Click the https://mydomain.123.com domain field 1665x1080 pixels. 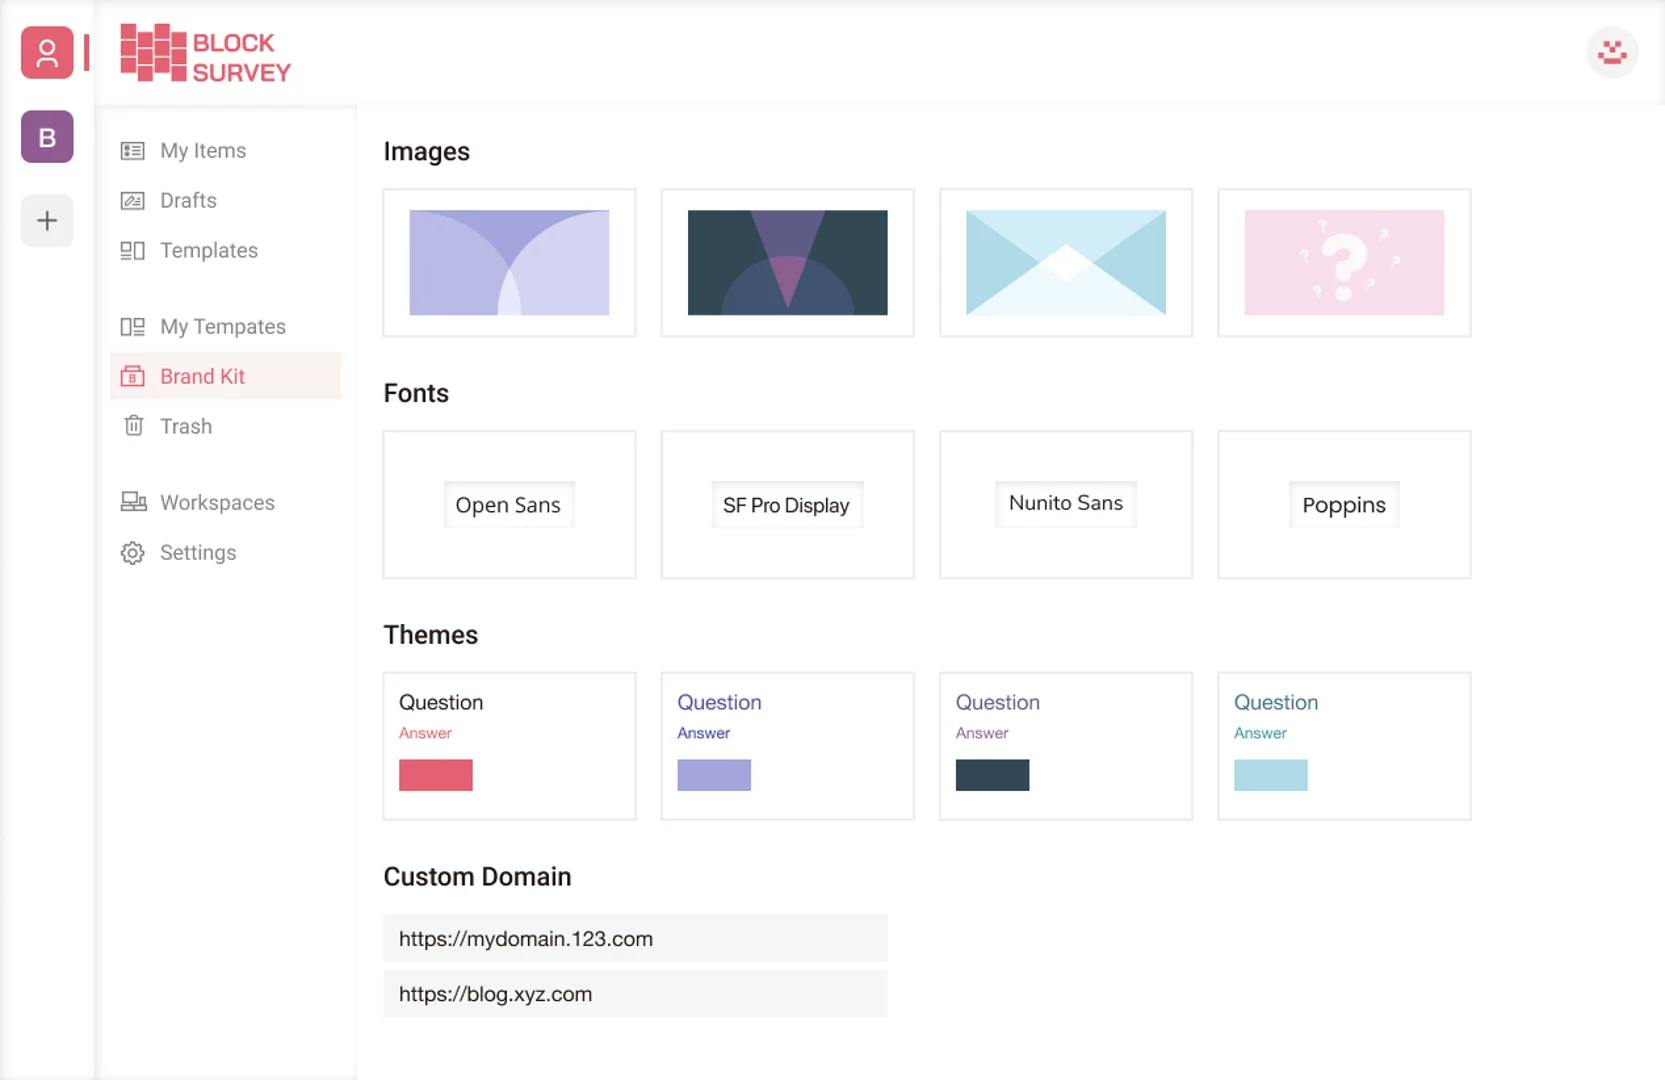(x=635, y=938)
